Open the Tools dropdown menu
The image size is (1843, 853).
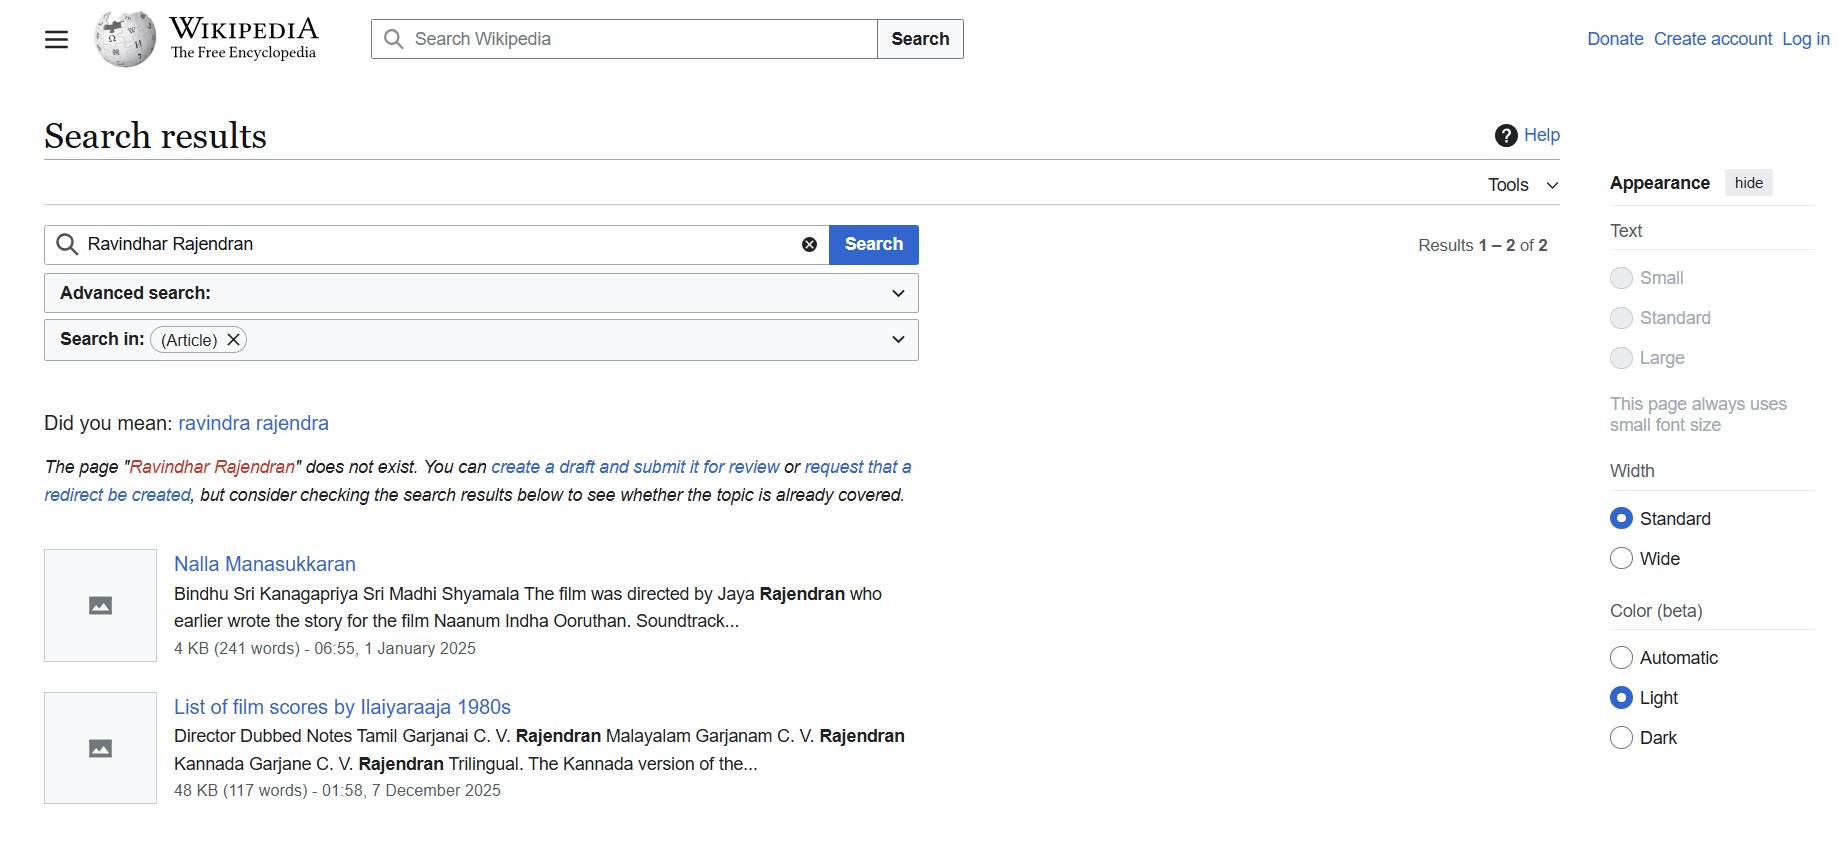point(1522,185)
